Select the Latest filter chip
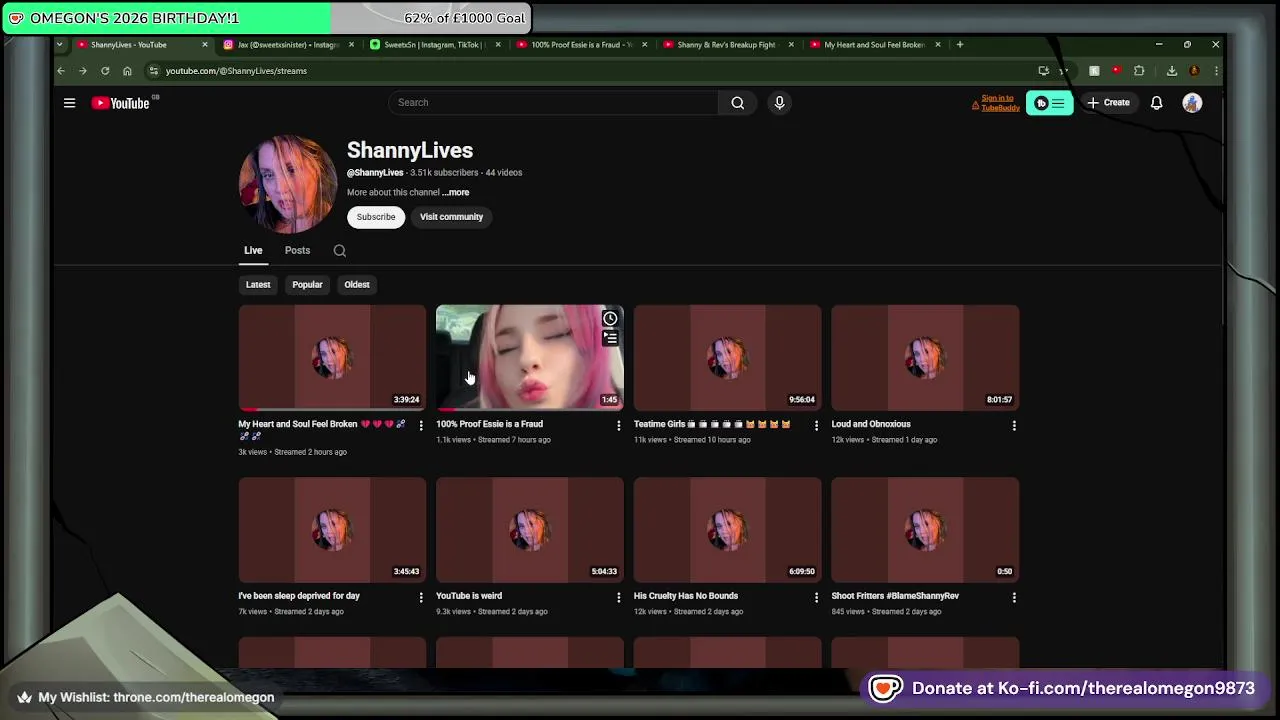The width and height of the screenshot is (1280, 720). pos(258,285)
